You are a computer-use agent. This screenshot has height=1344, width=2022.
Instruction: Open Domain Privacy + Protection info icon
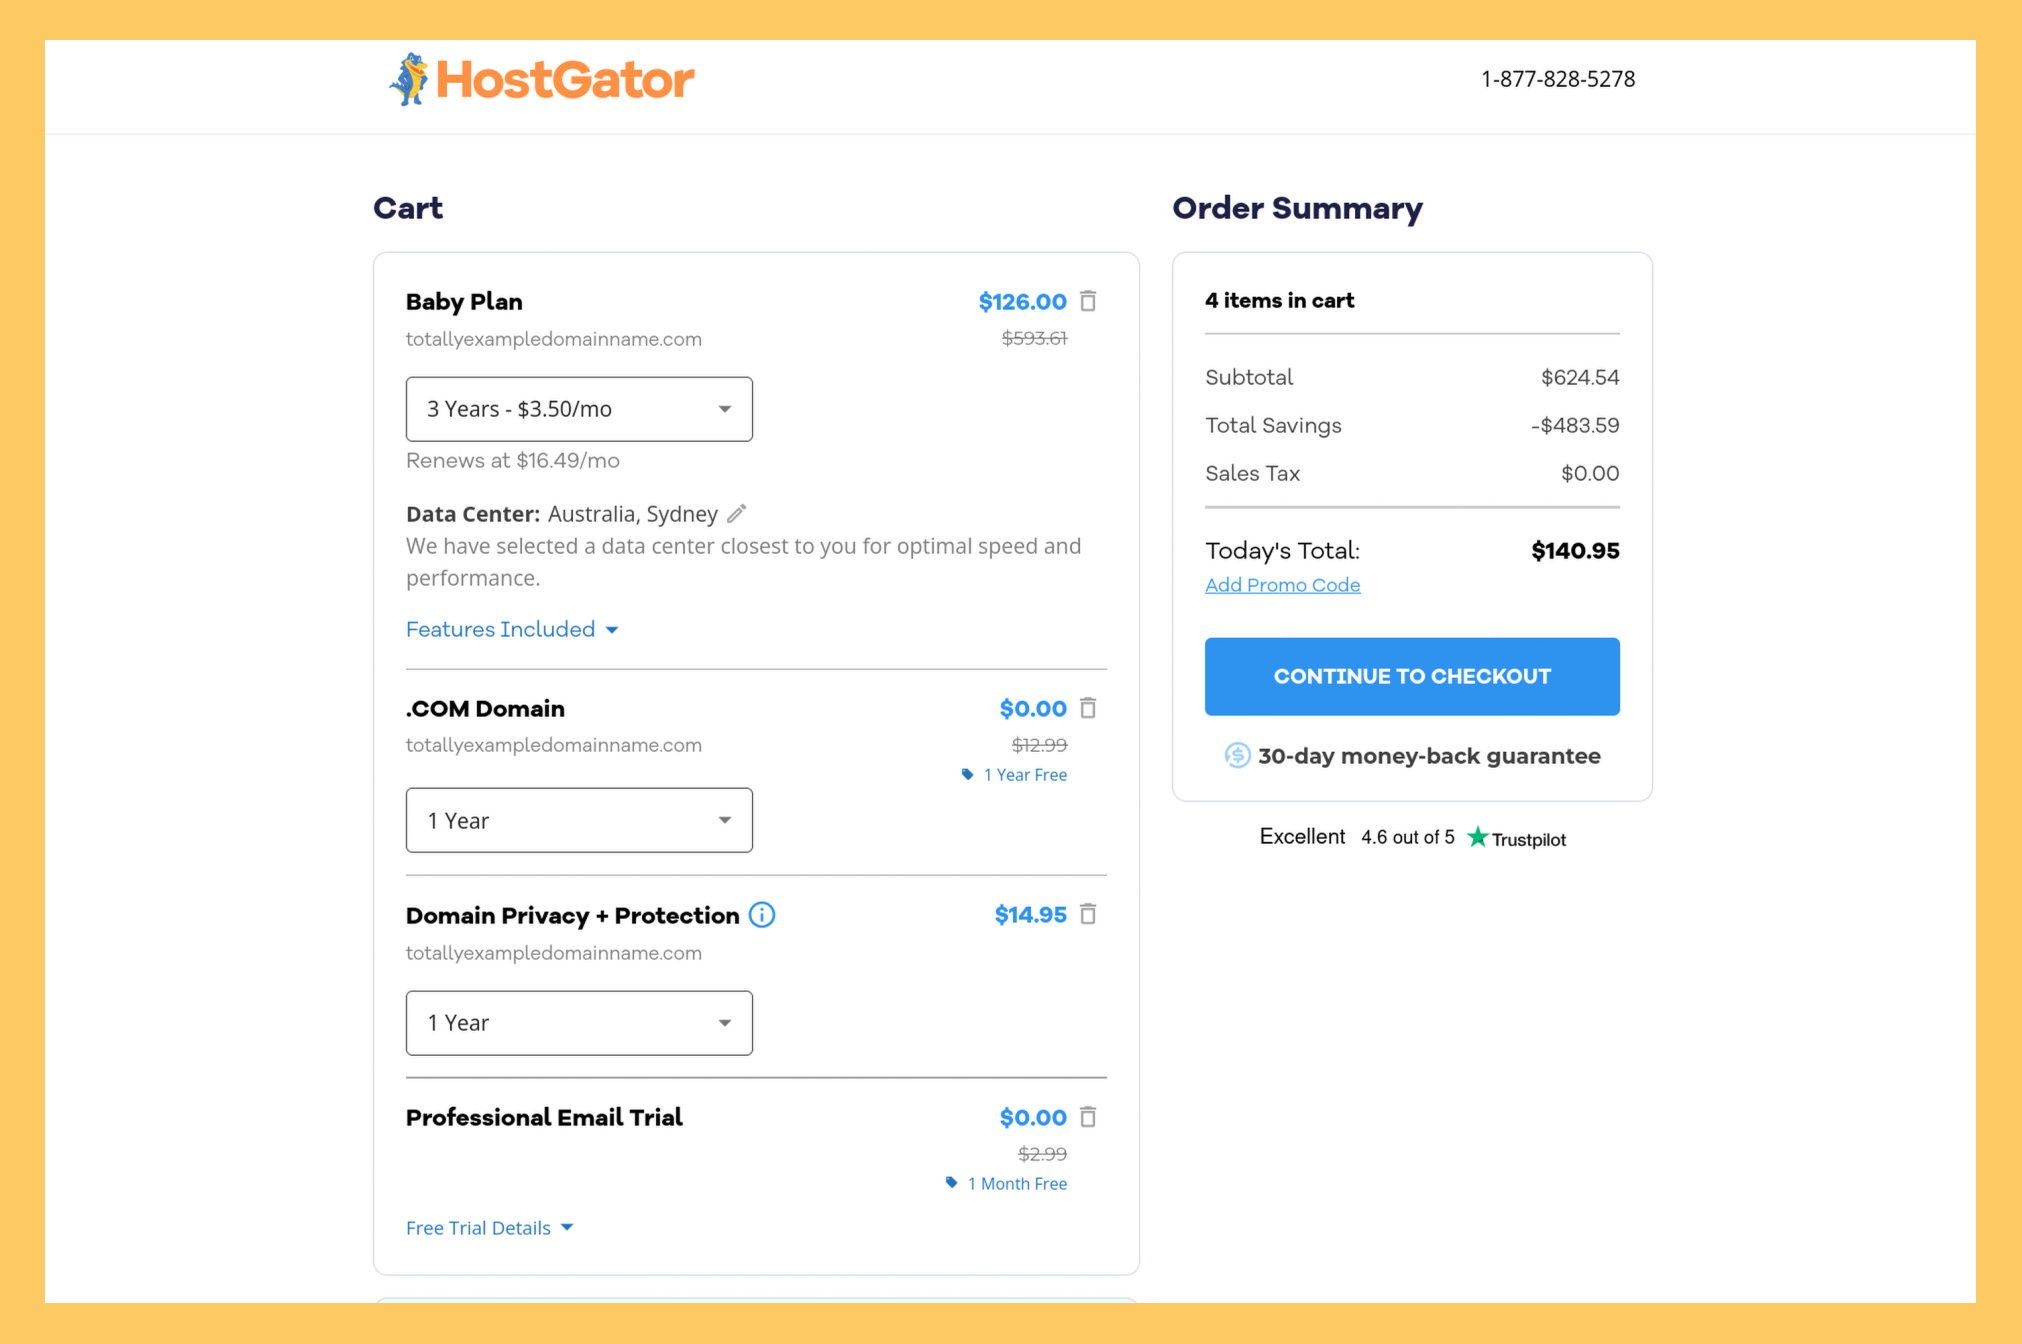pyautogui.click(x=762, y=915)
